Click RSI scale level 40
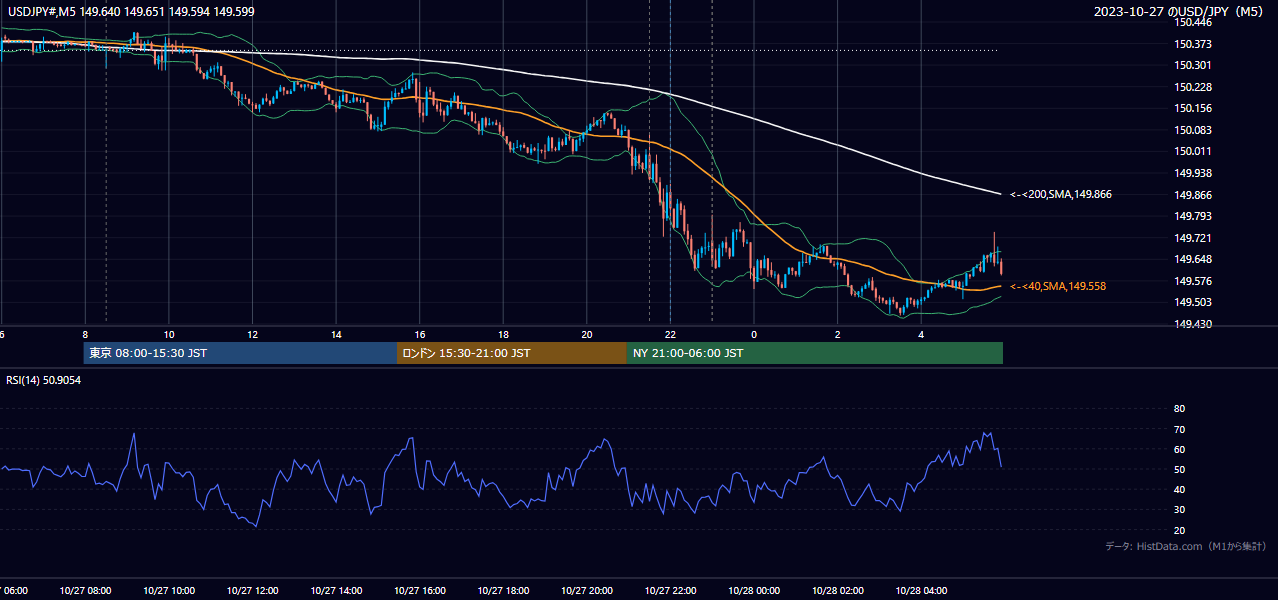The image size is (1278, 600). [x=1179, y=490]
